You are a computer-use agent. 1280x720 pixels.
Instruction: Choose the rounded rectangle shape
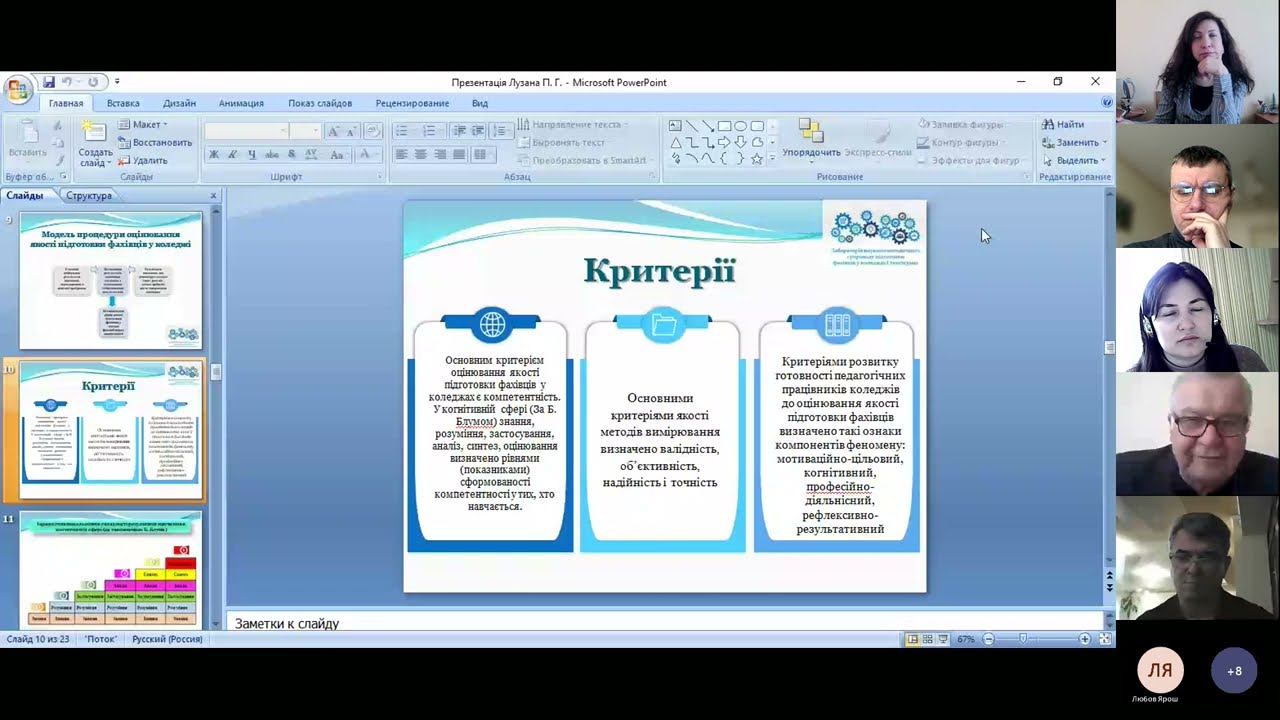pos(757,126)
